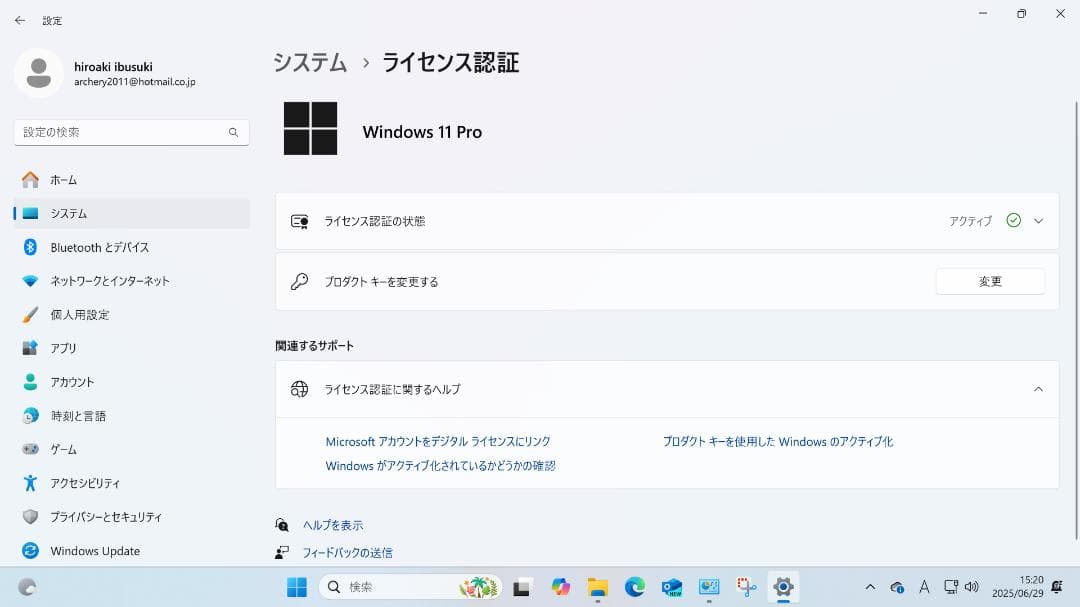The image size is (1080, 607).
Task: Click the magnifier icon in the settings search box
Action: [233, 131]
